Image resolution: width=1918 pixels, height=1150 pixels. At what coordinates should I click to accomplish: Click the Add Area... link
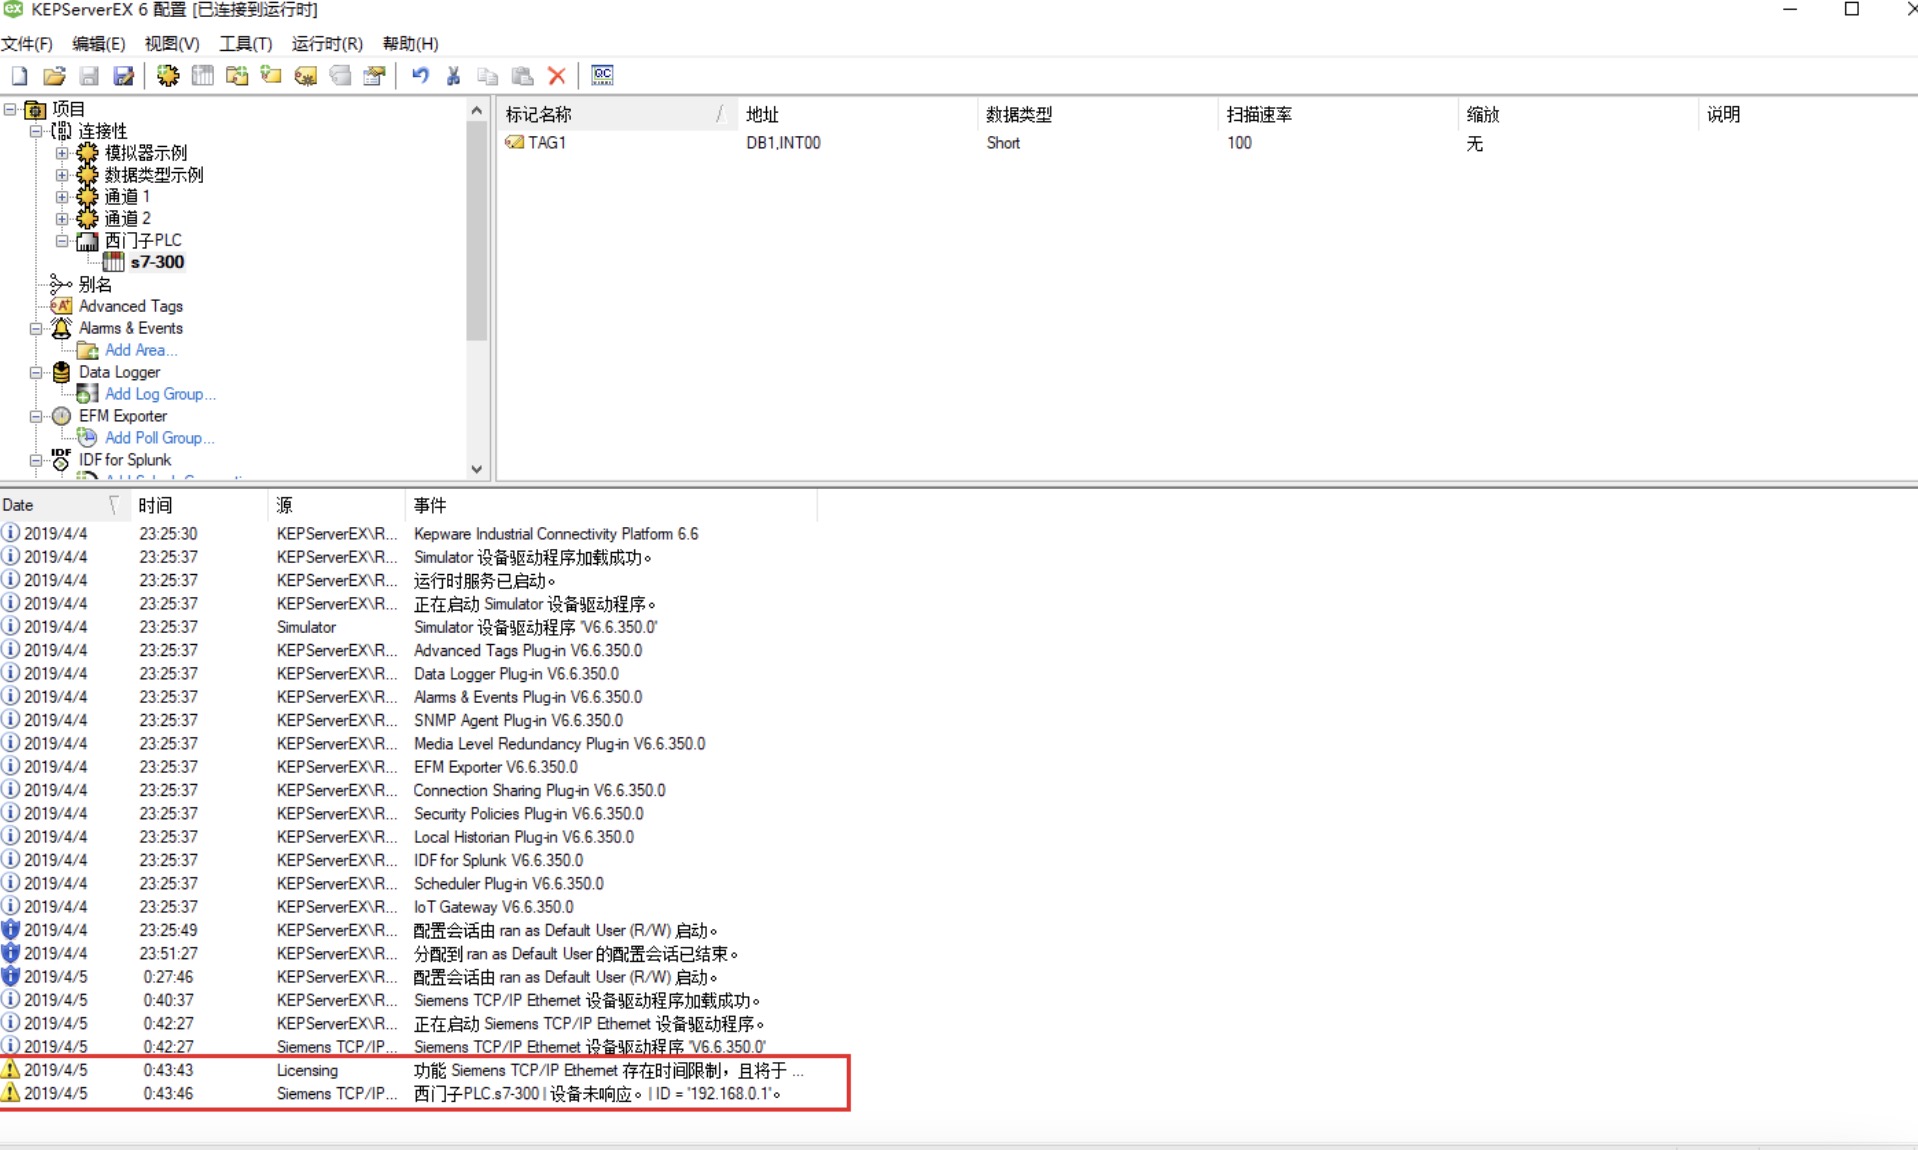(x=141, y=350)
